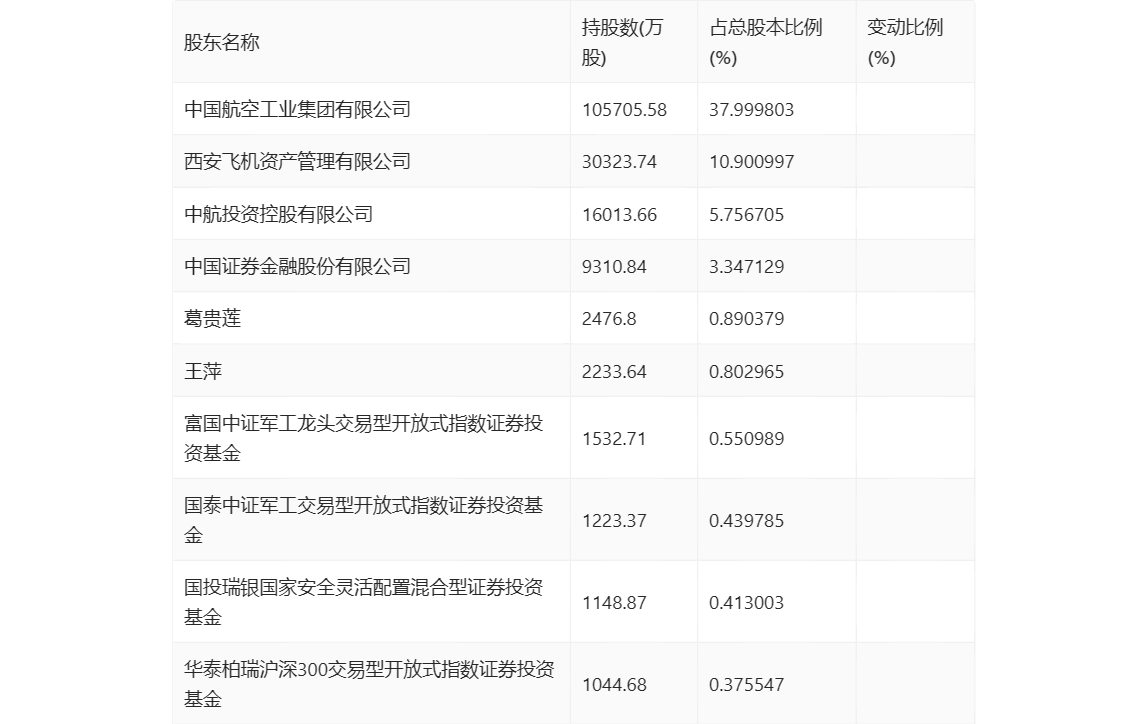Select 国泰中证军工交易型 fund name
The image size is (1148, 724).
363,520
